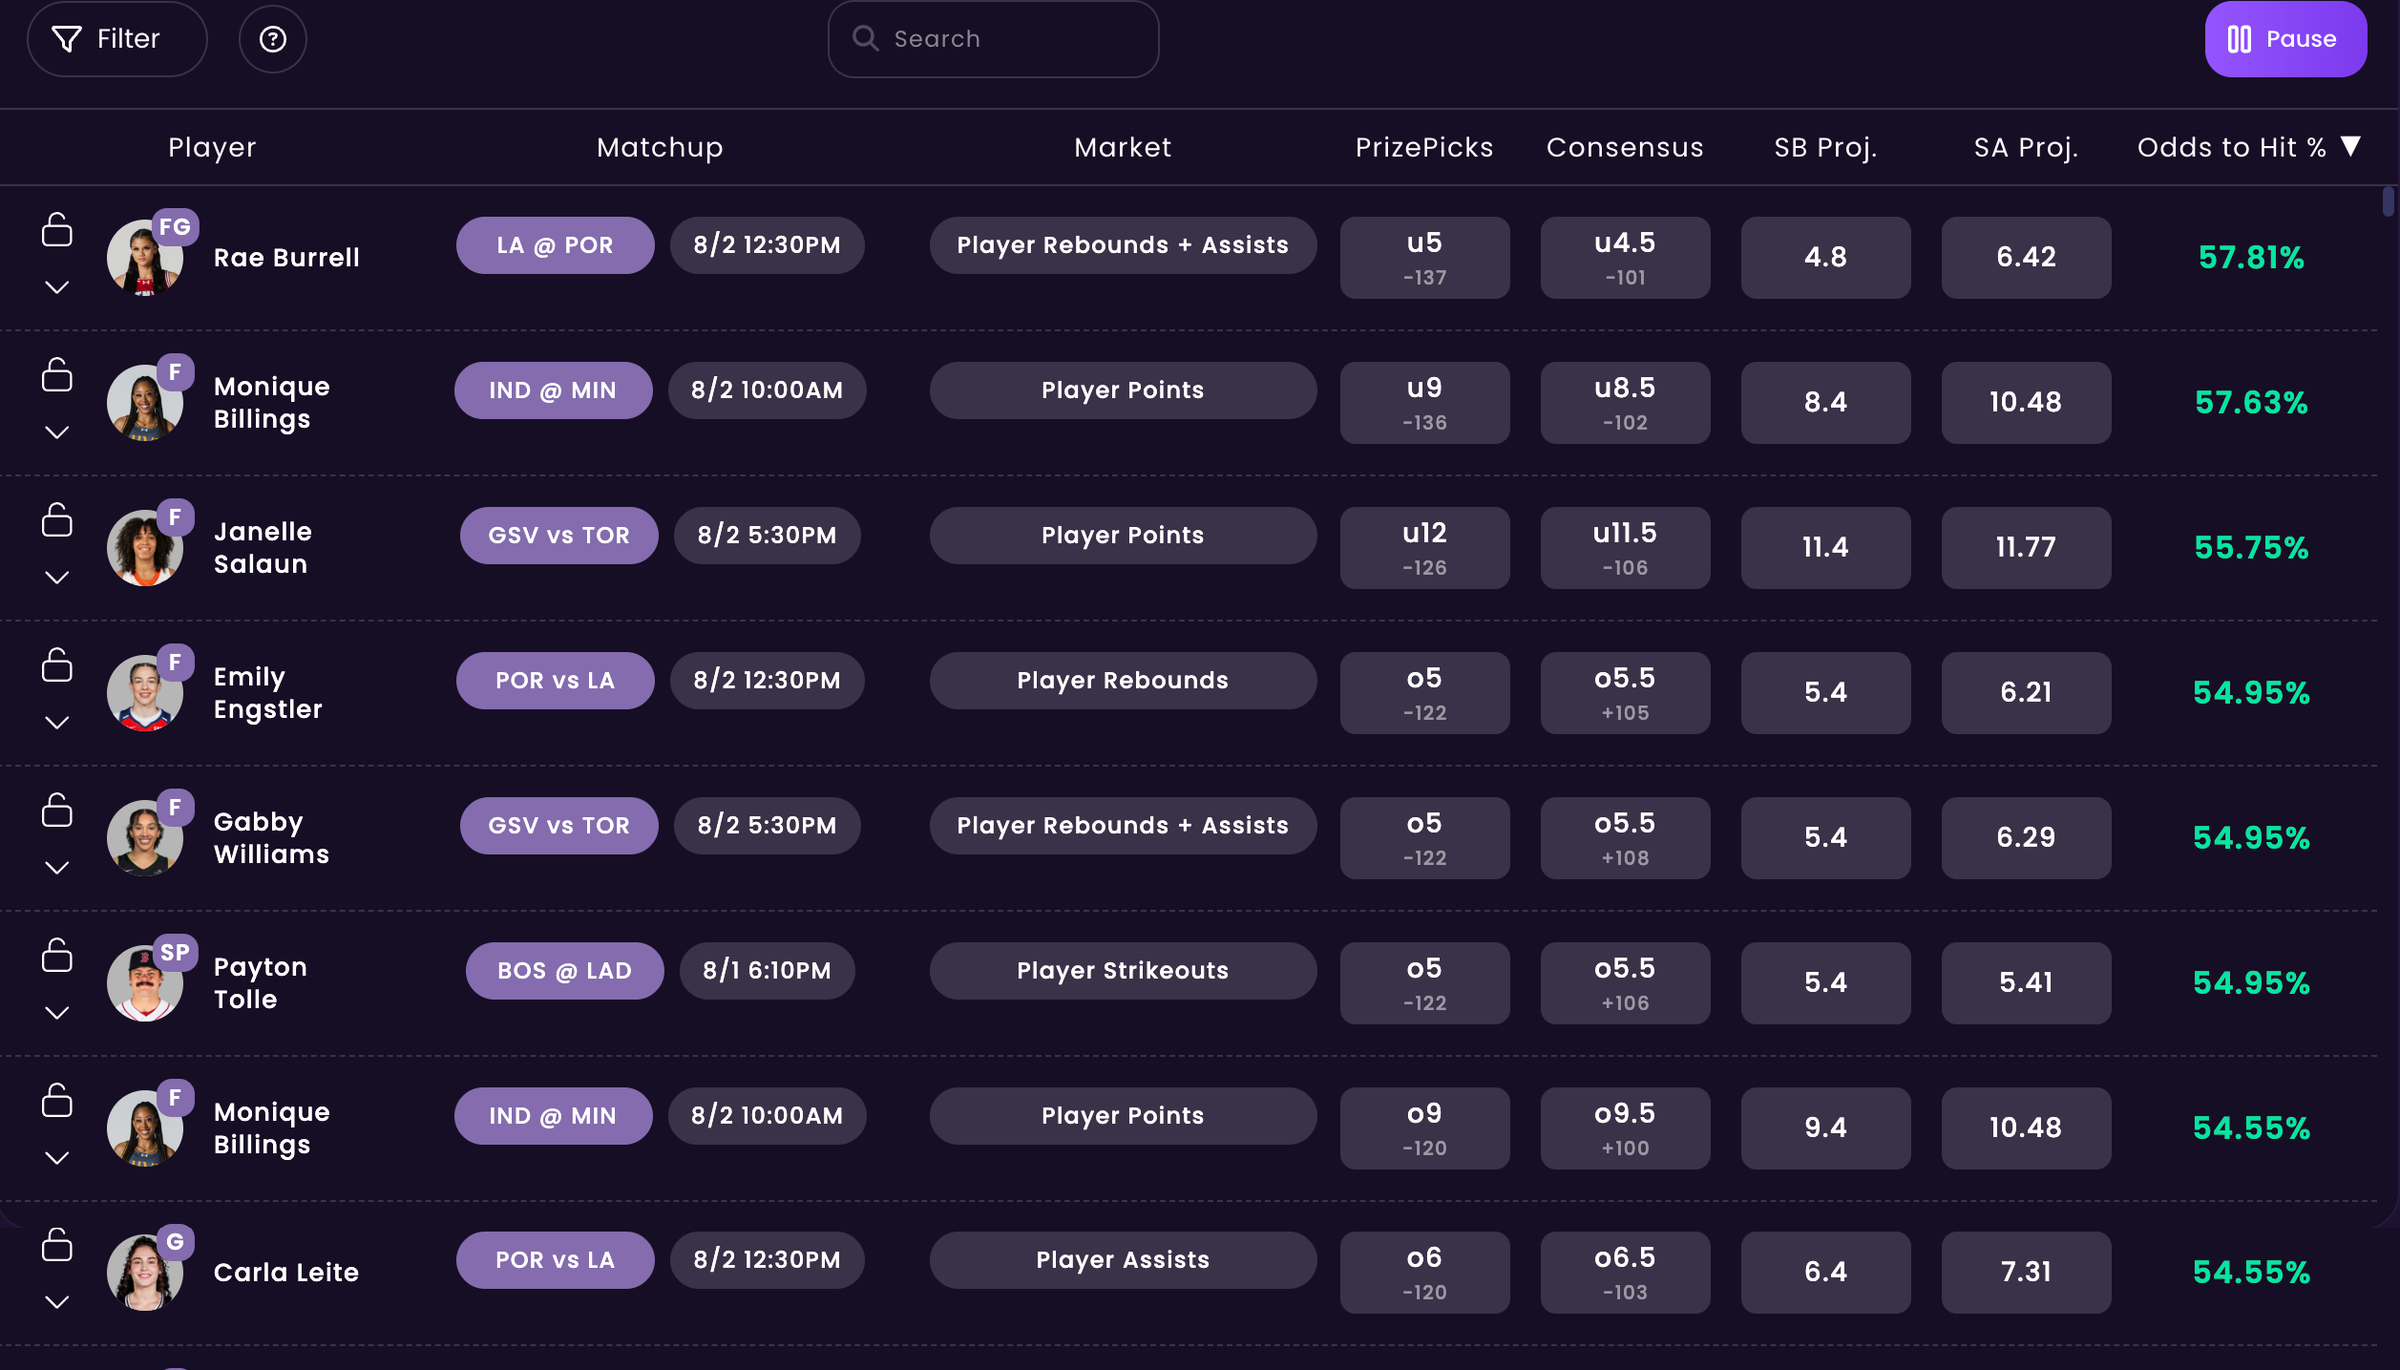Screen dimensions: 2400x1370
Task: Click Gabby Williams's player photo
Action: (145, 838)
